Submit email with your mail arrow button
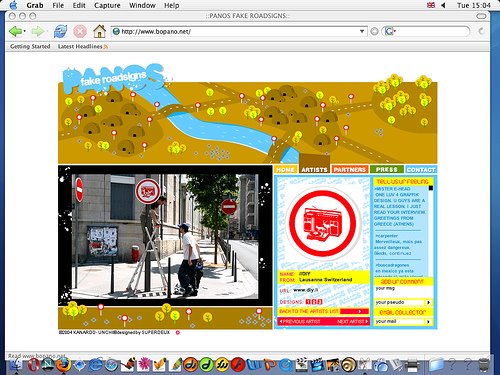This screenshot has height=375, width=500. 429,322
